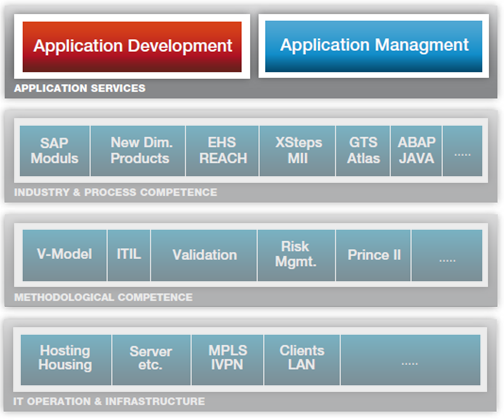Click the red Application Development box
504x420 pixels.
pos(132,47)
